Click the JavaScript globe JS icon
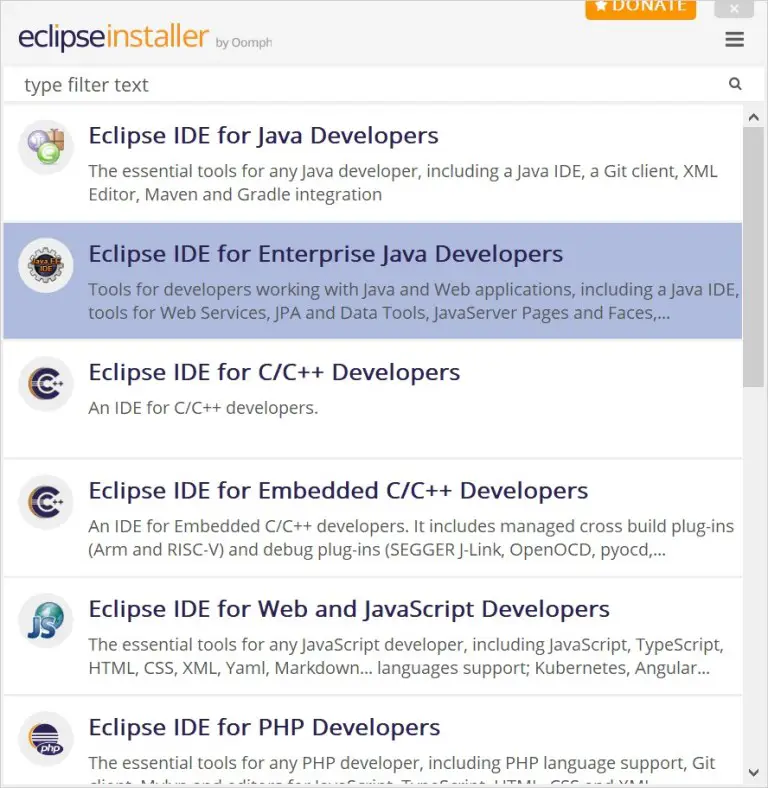 point(46,621)
